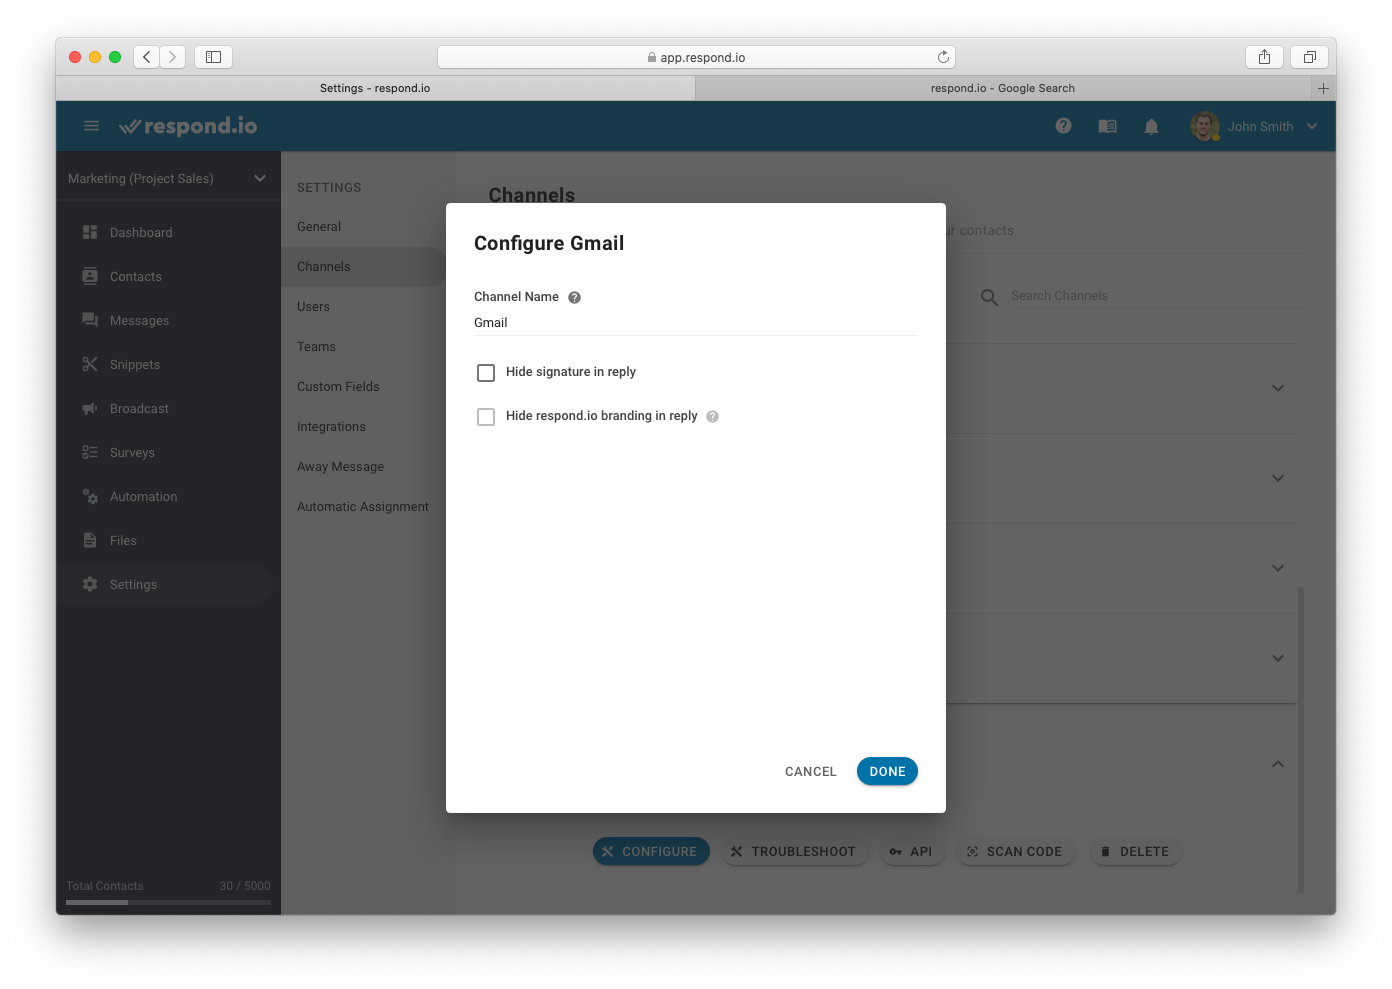Click John Smith's avatar picture
Image resolution: width=1392 pixels, height=989 pixels.
tap(1205, 126)
